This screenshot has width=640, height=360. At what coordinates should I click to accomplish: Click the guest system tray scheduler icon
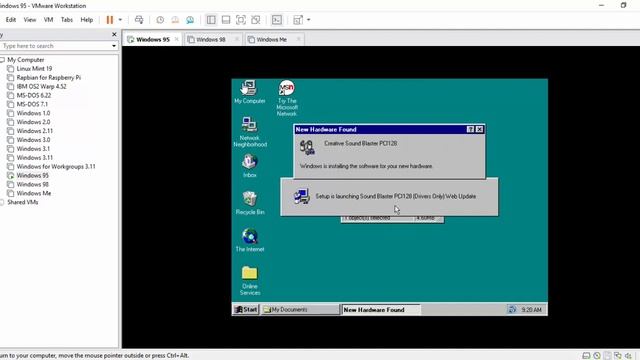[x=512, y=310]
